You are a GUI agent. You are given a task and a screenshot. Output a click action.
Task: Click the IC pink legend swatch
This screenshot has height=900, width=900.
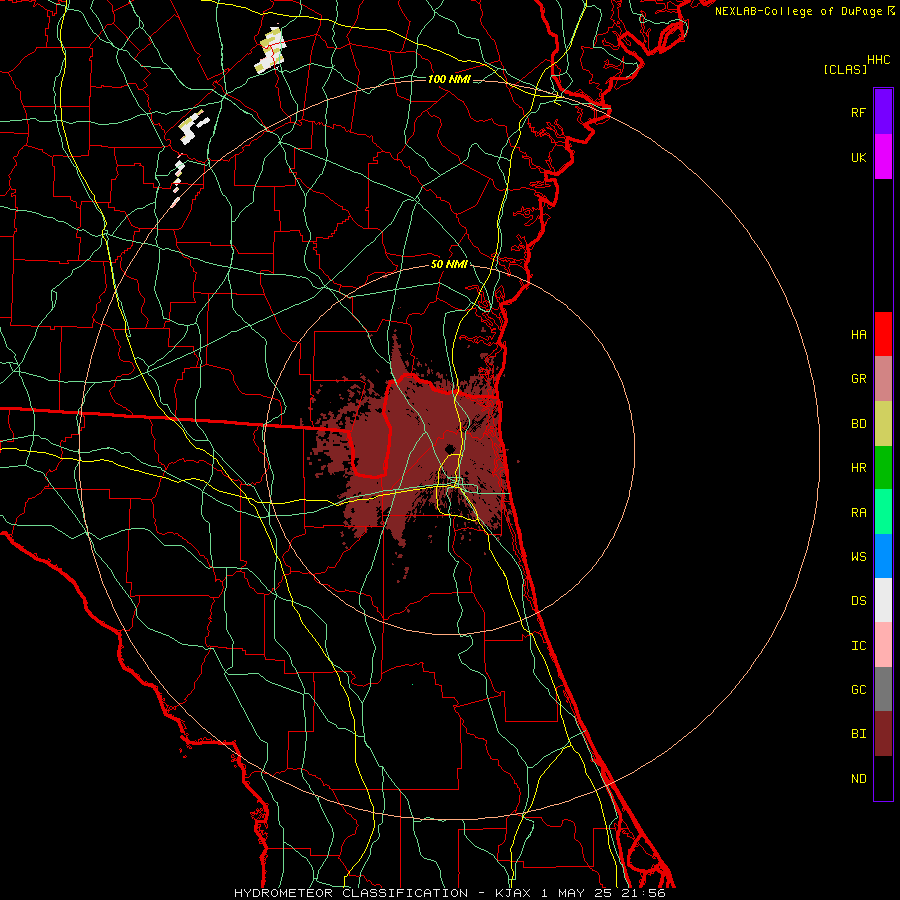pyautogui.click(x=883, y=645)
